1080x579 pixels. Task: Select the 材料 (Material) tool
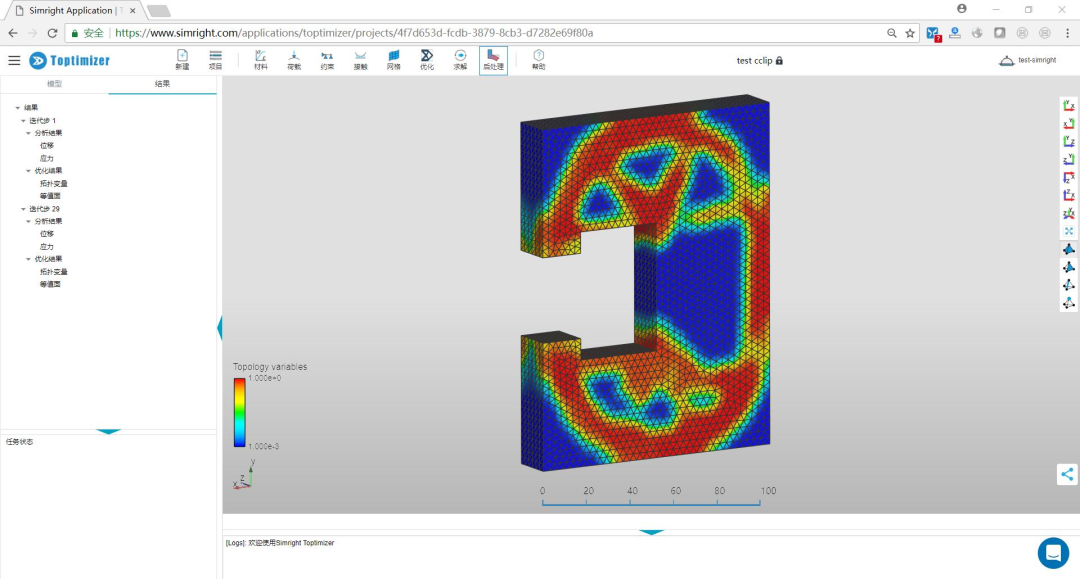pos(260,60)
